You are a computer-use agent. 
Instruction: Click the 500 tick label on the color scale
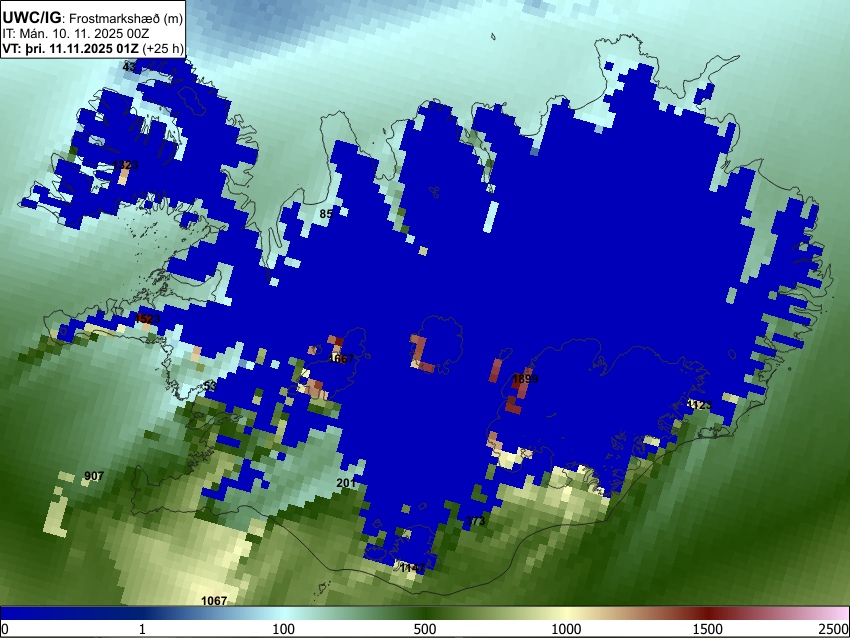click(425, 629)
